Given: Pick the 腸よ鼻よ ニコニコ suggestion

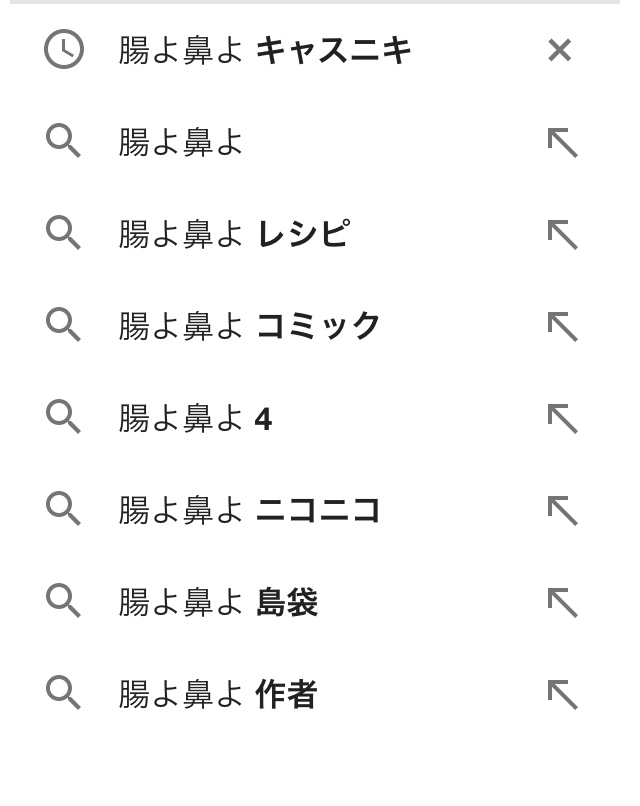Looking at the screenshot, I should tap(250, 510).
